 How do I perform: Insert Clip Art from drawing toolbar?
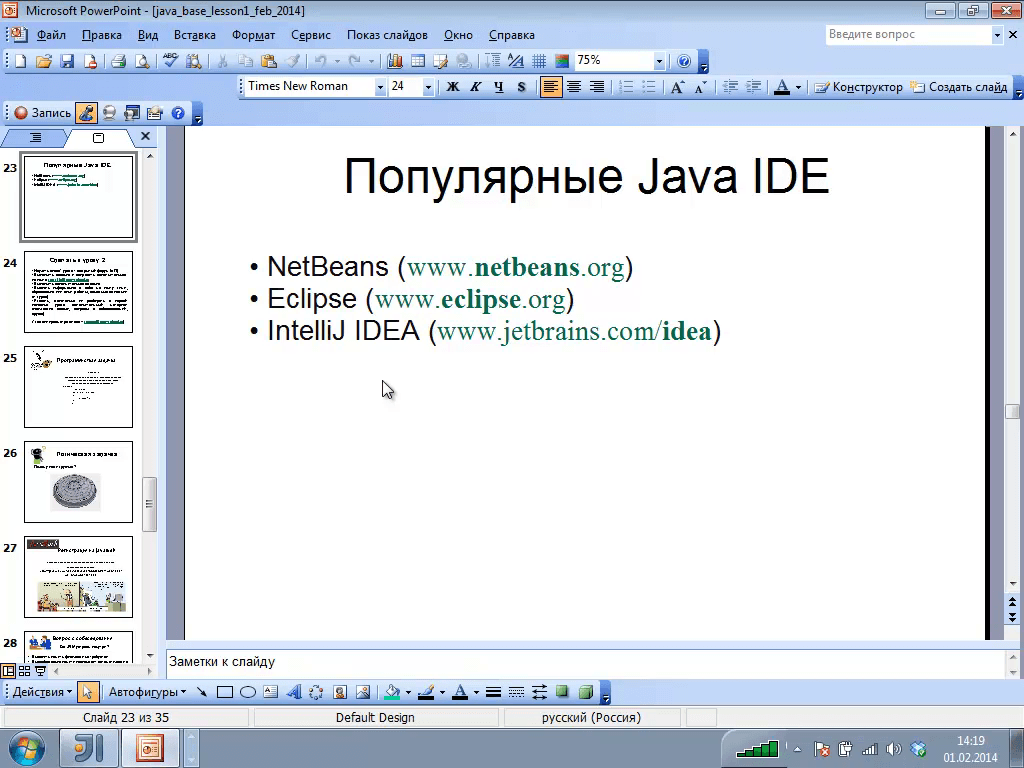340,692
